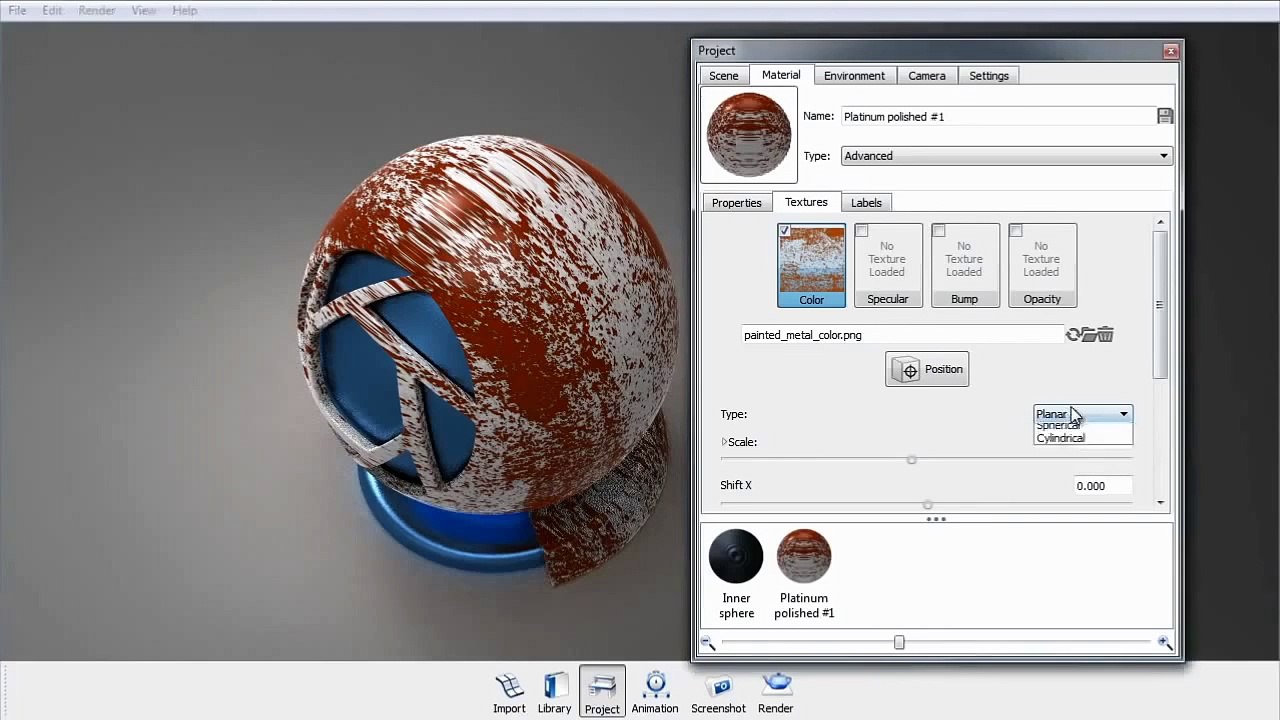Open the Library panel
The height and width of the screenshot is (720, 1280).
click(x=554, y=693)
